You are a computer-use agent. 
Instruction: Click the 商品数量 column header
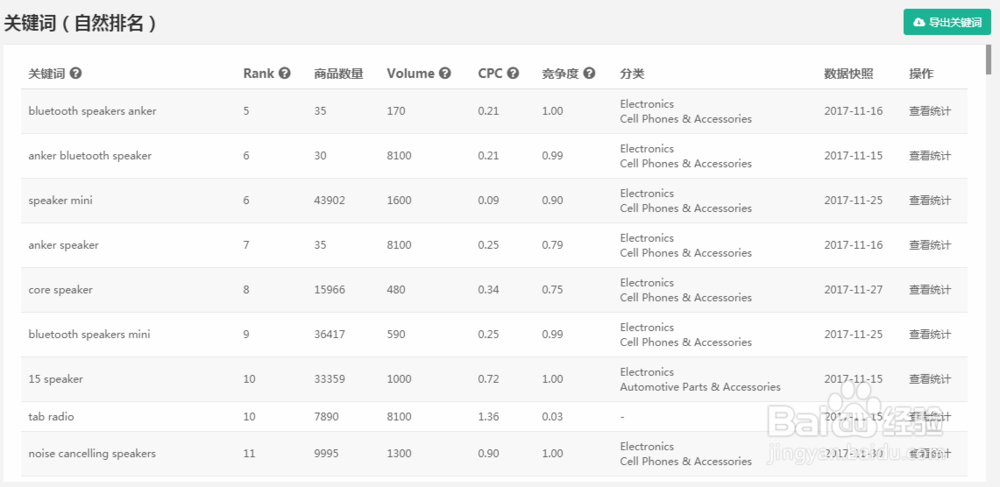(x=339, y=73)
